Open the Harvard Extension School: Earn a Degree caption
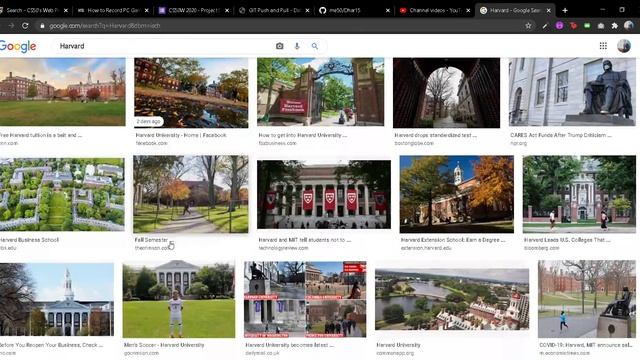640x360 pixels. click(453, 240)
